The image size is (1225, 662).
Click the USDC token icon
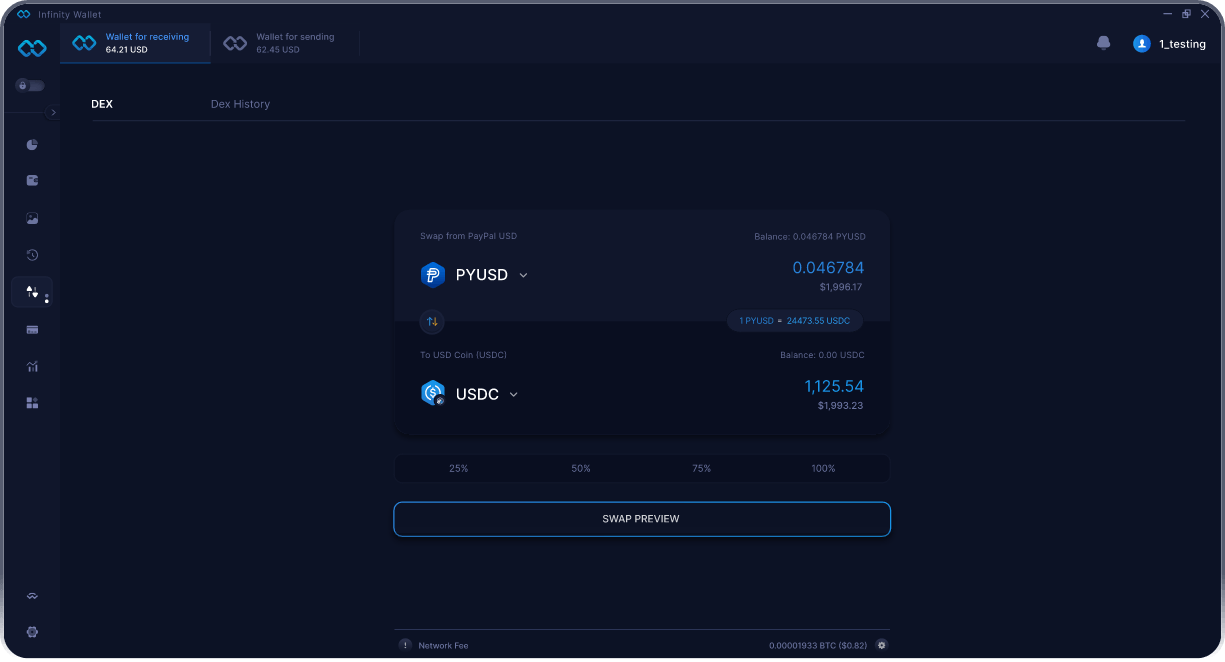pos(433,394)
